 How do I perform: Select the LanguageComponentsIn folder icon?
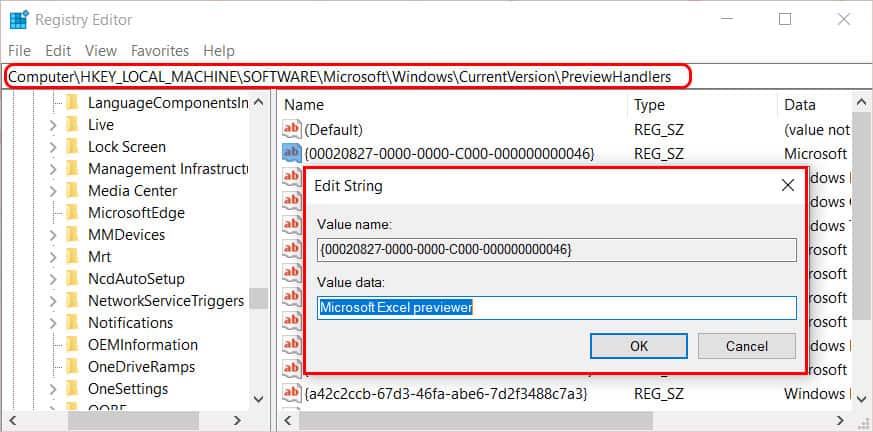[72, 102]
